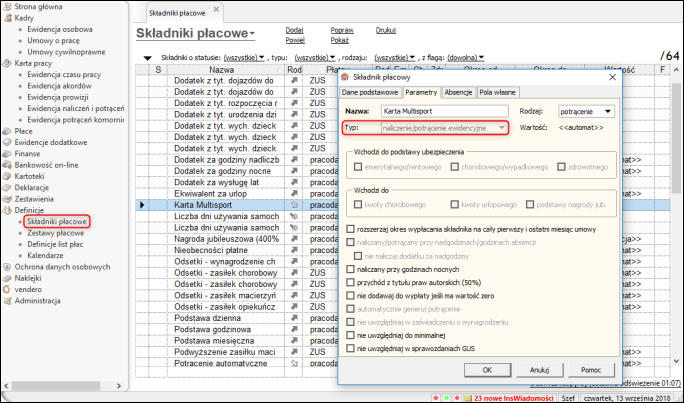684x403 pixels.
Task: Click the Pomoc button
Action: (591, 370)
